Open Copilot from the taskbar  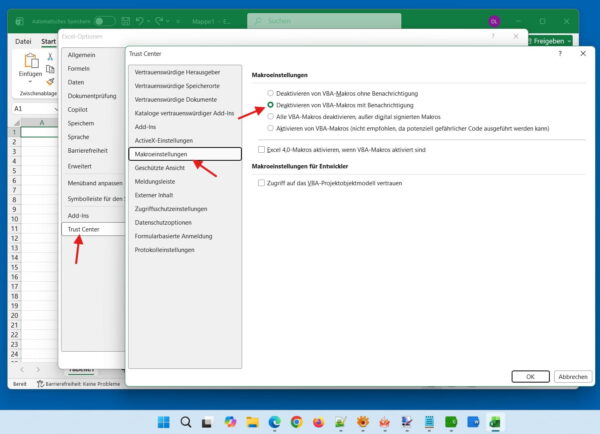click(230, 422)
